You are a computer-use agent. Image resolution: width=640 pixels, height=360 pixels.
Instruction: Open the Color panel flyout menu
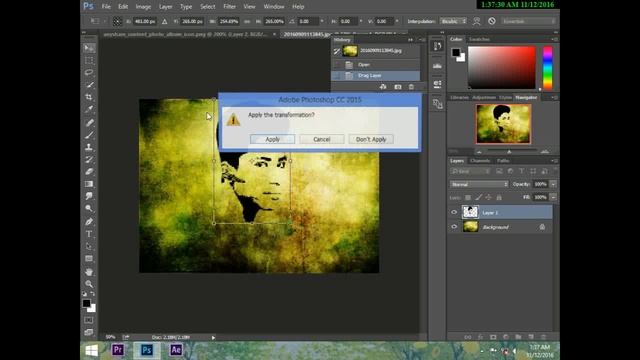pos(554,39)
